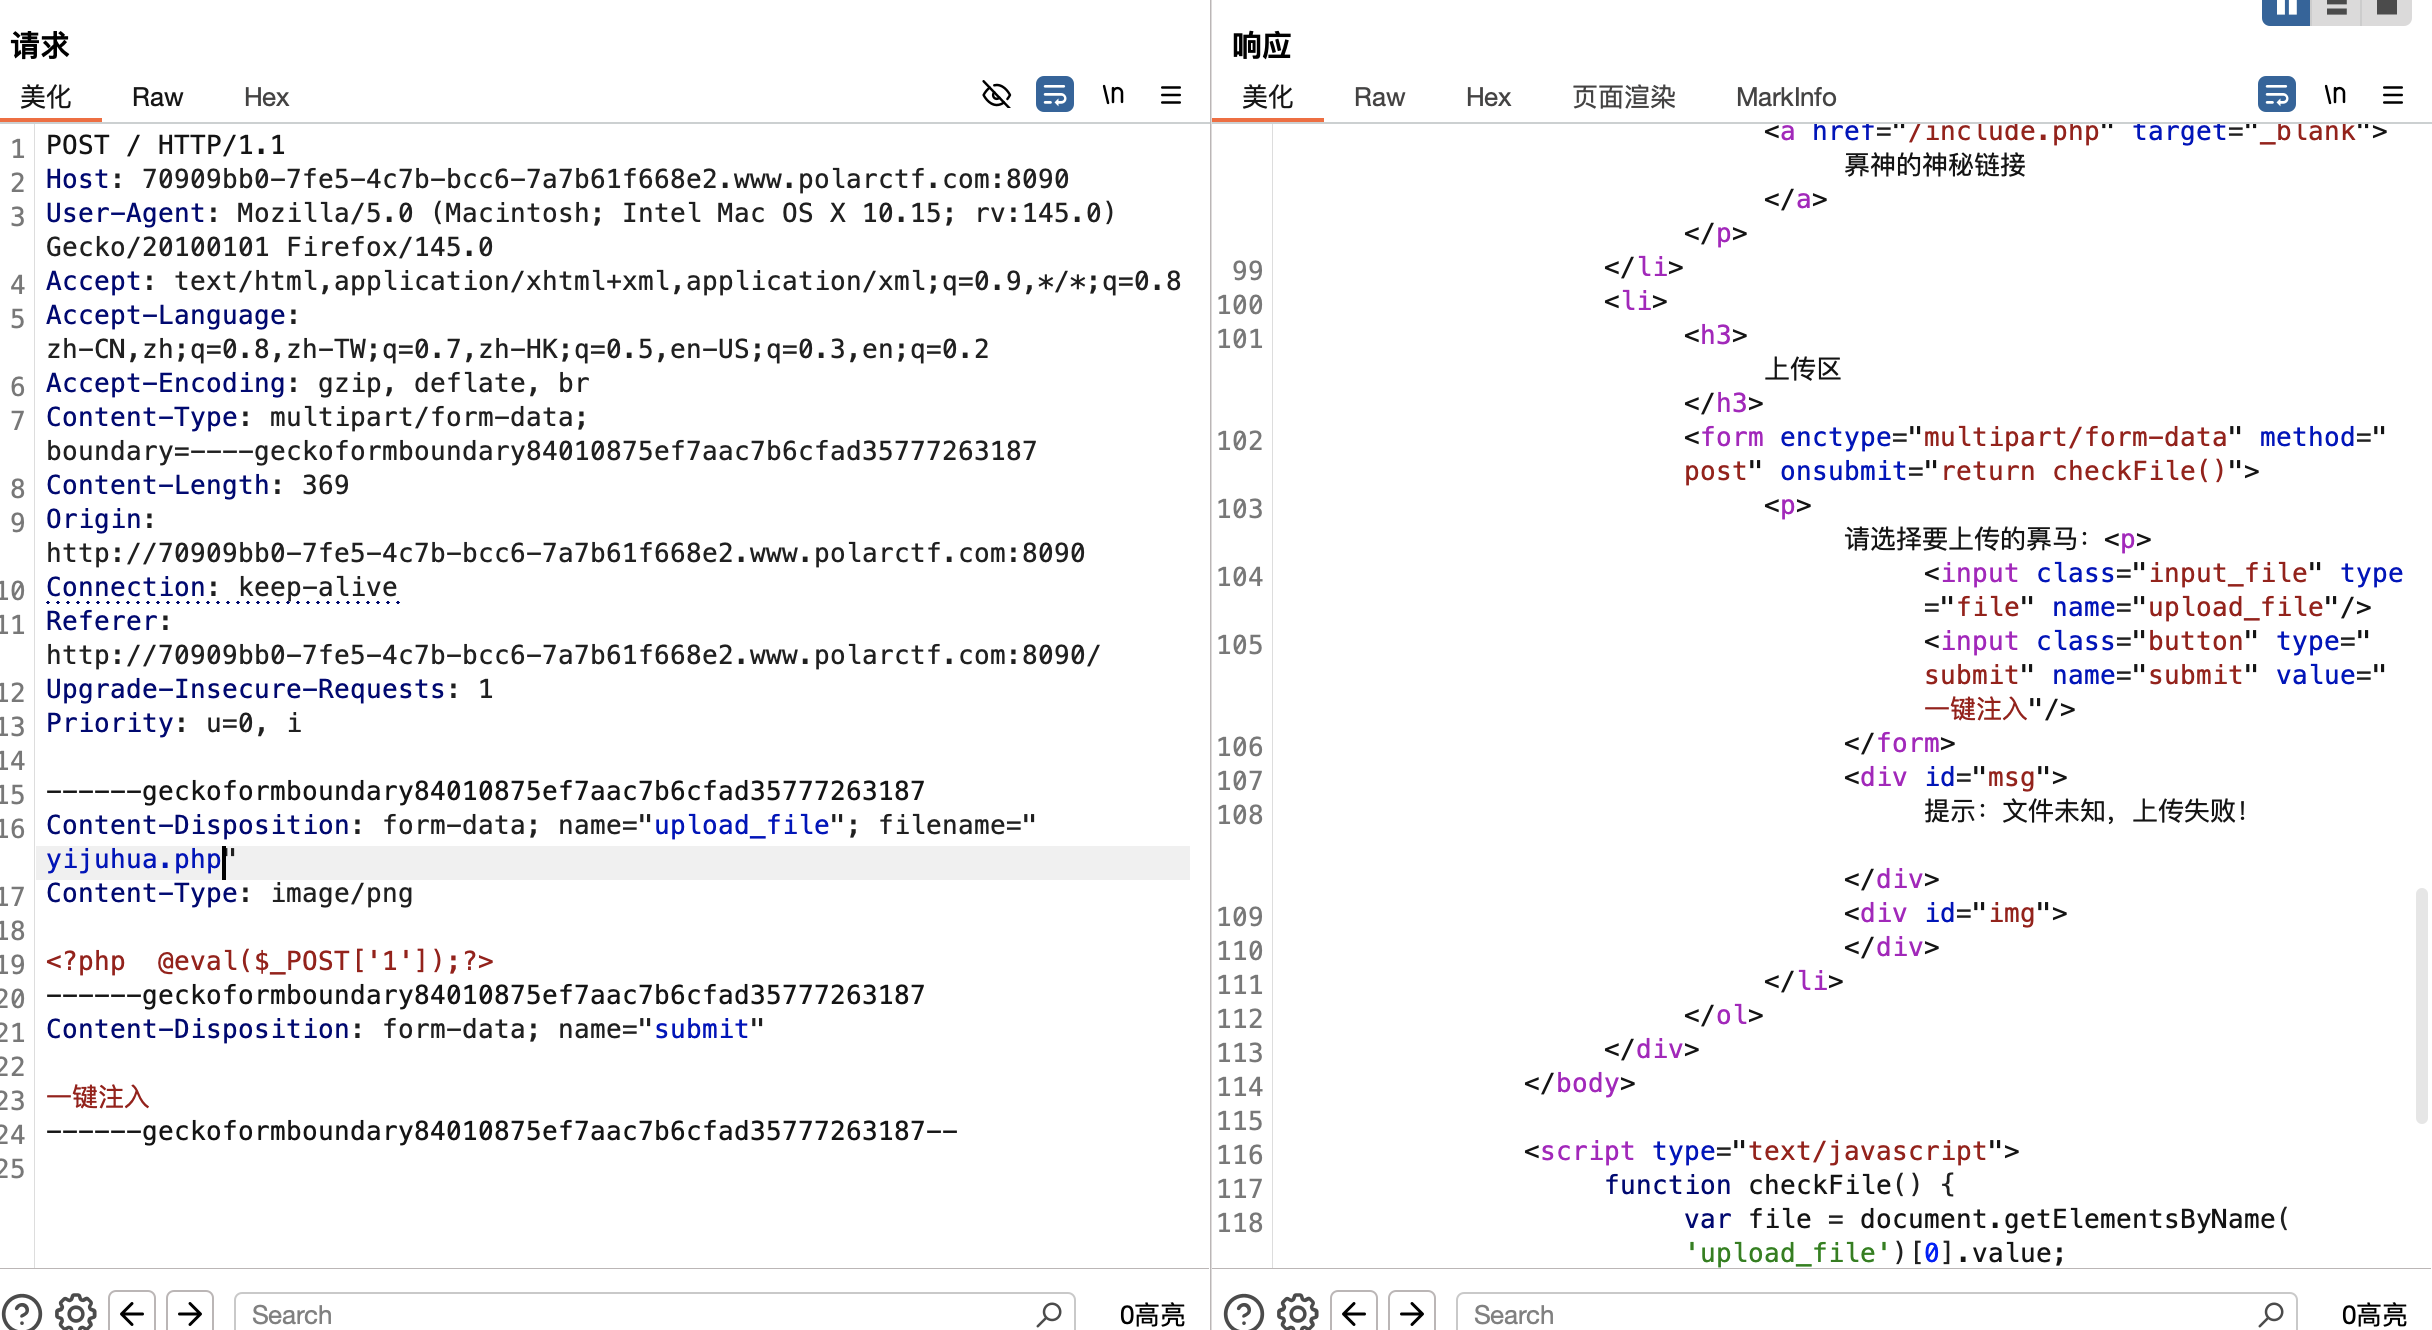Screen dimensions: 2432x1330
Task: Toggle hidden characters eye icon in request
Action: [996, 95]
